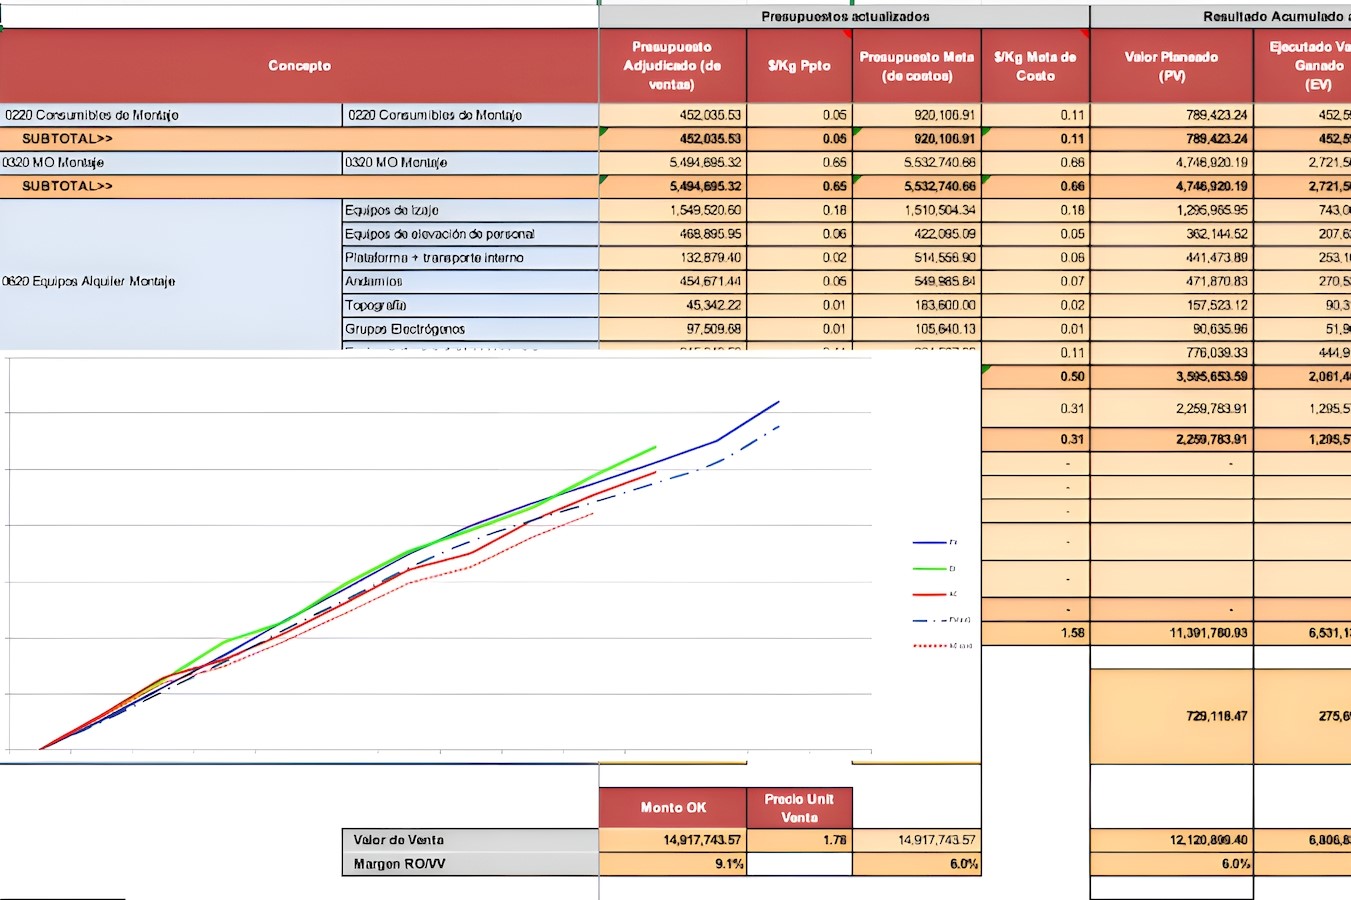Select the Margen RO/VV row label

(469, 864)
